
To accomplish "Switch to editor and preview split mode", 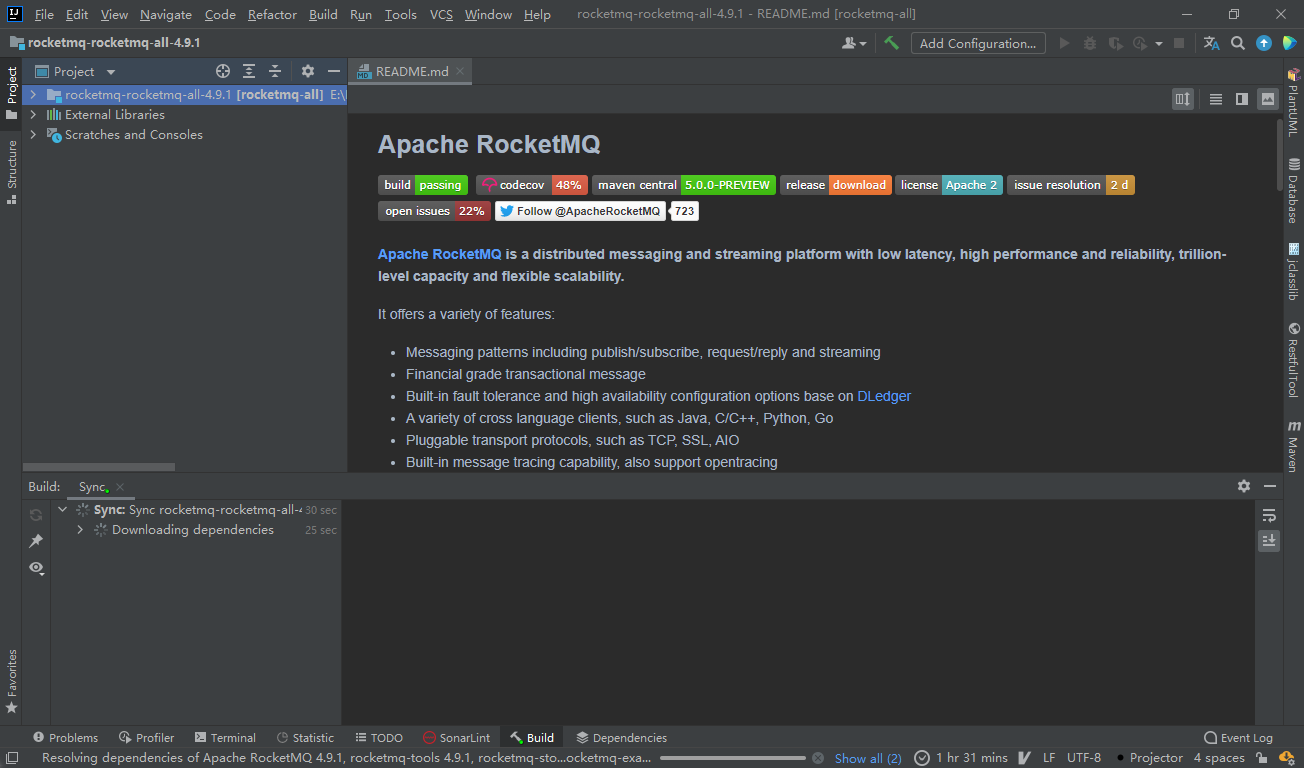I will (x=1242, y=99).
